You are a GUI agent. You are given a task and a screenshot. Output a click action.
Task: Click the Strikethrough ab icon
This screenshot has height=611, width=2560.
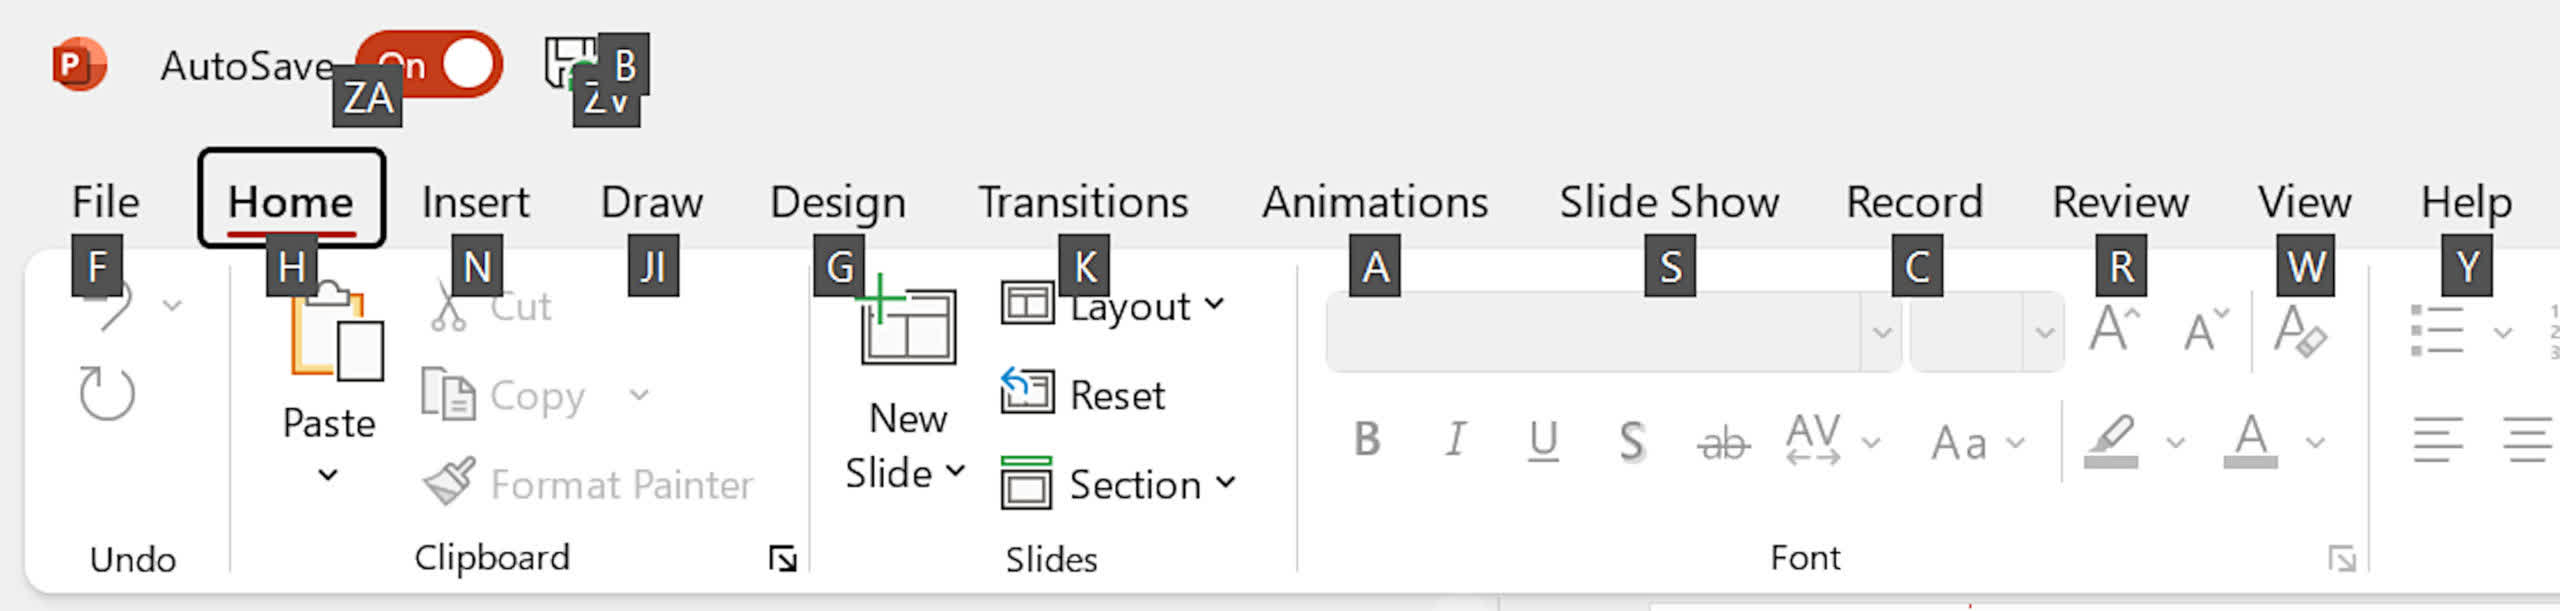tap(1723, 442)
